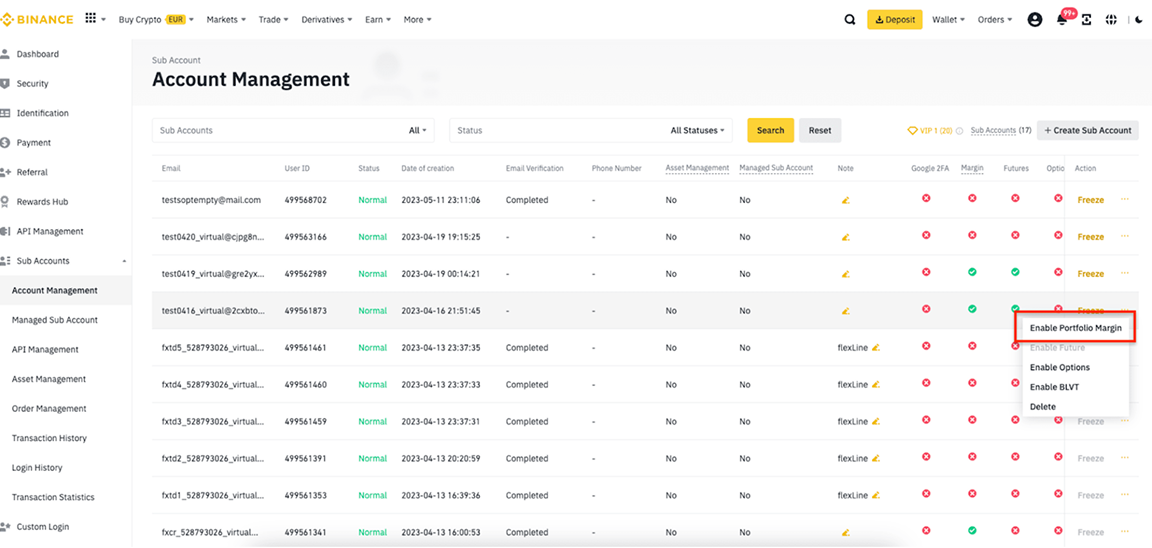The width and height of the screenshot is (1152, 548).
Task: Open the Sub Accounts All filter dropdown
Action: (x=417, y=131)
